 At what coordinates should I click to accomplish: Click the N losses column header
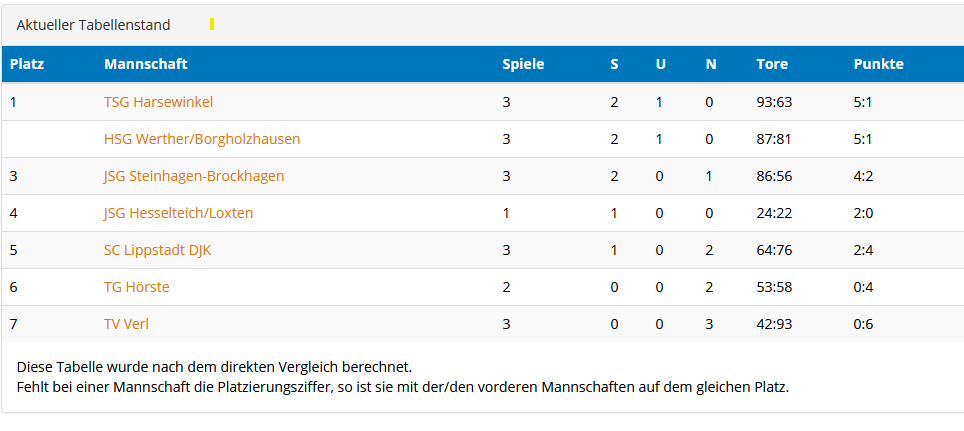point(711,64)
